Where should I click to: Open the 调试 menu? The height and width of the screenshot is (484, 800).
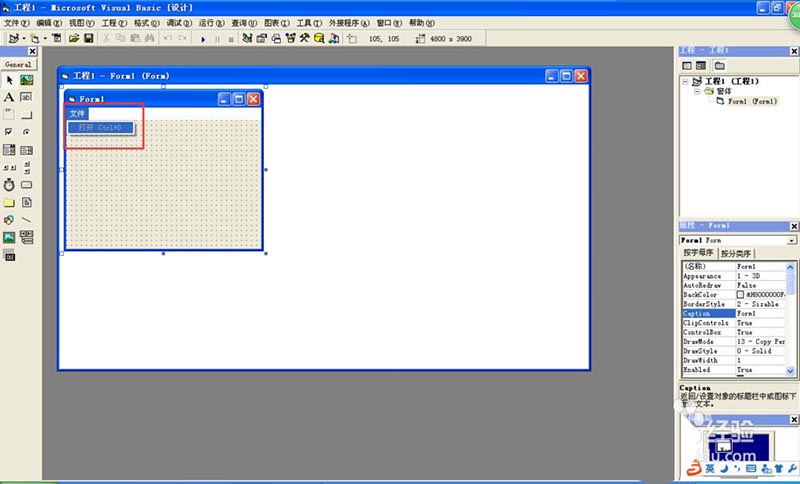coord(179,23)
